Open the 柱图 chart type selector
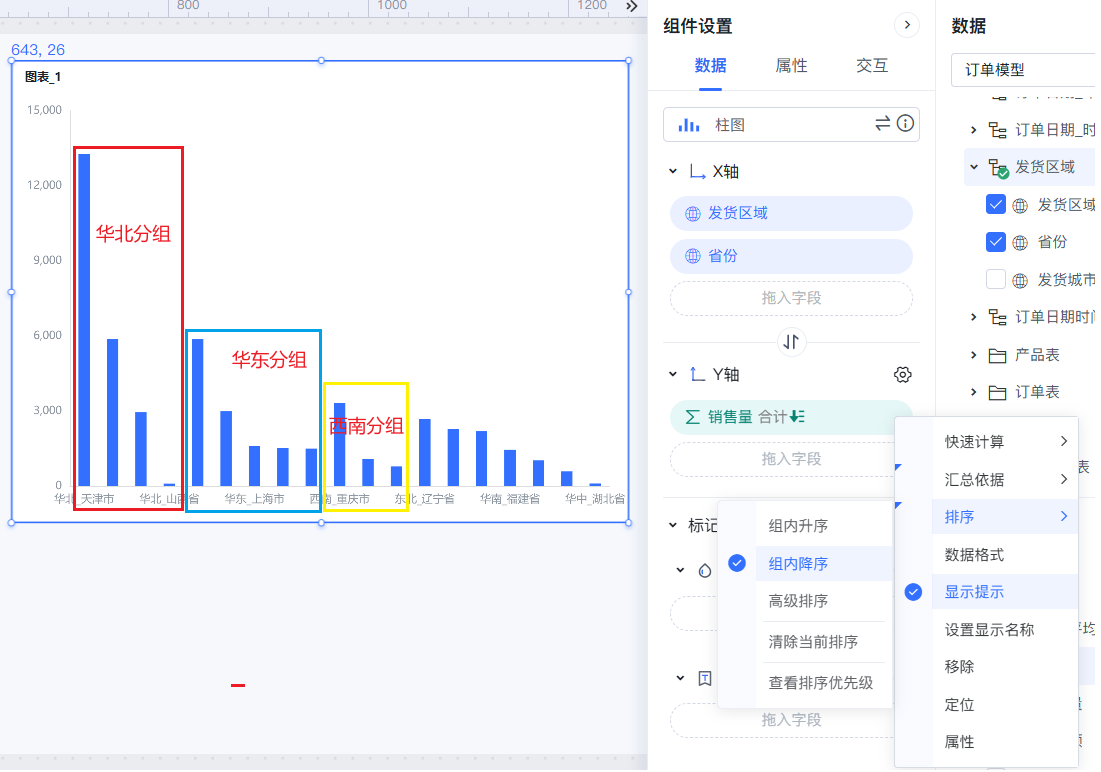 click(791, 124)
